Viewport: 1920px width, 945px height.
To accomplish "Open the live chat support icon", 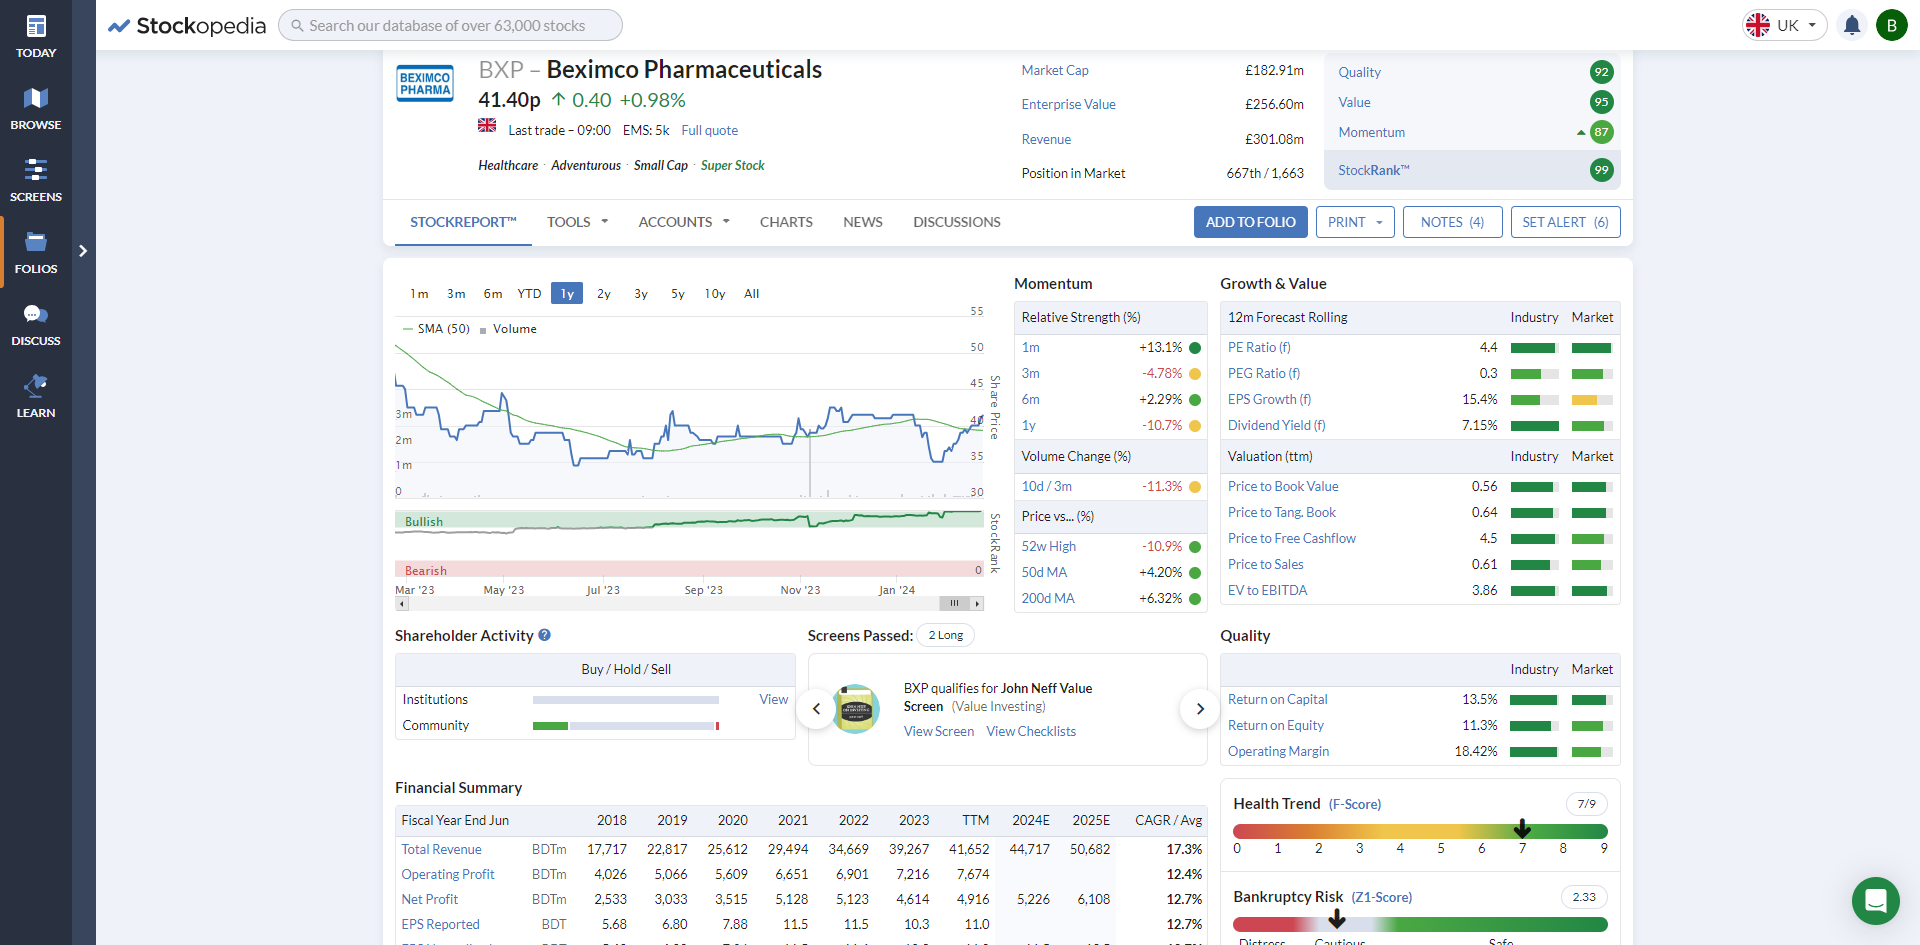I will click(1875, 900).
